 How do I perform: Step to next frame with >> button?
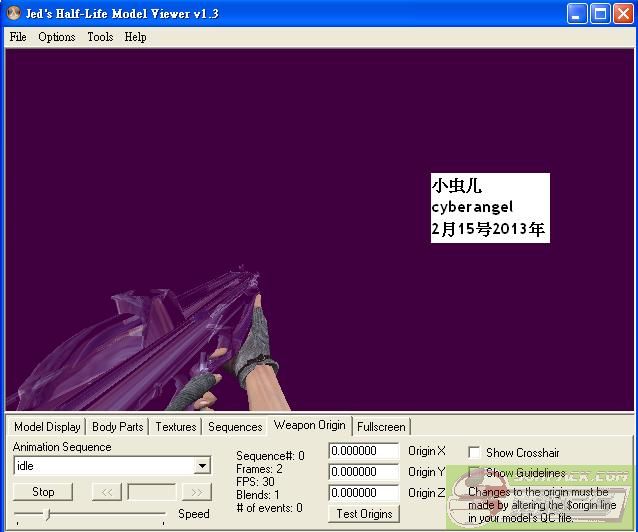tap(197, 492)
